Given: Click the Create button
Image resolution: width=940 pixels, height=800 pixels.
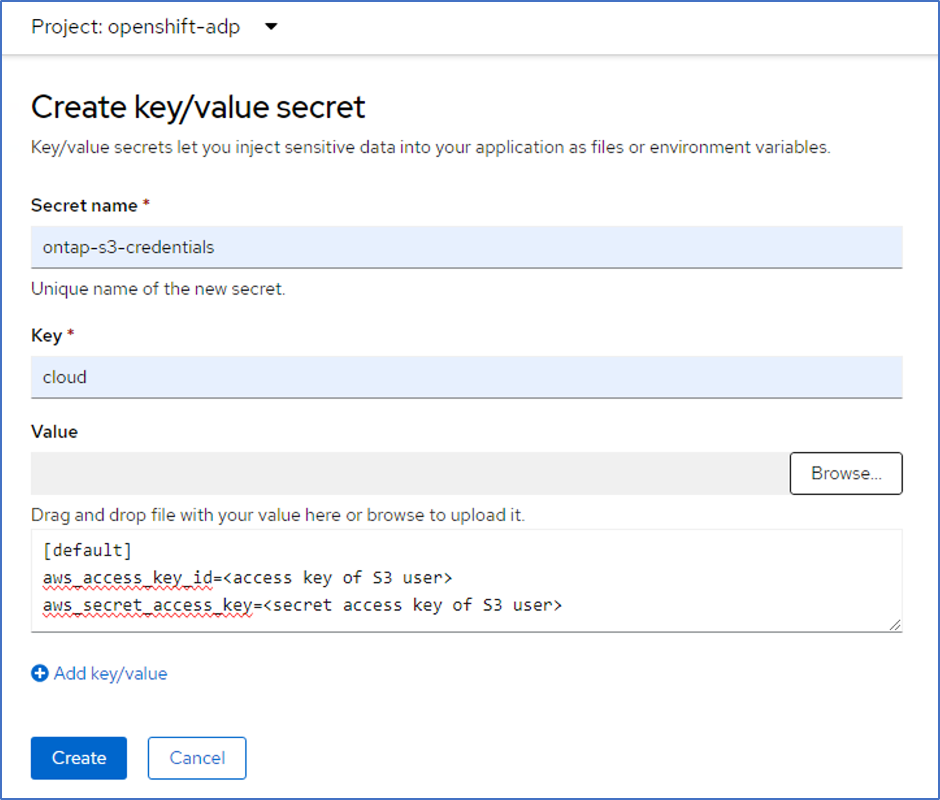Looking at the screenshot, I should coord(79,758).
